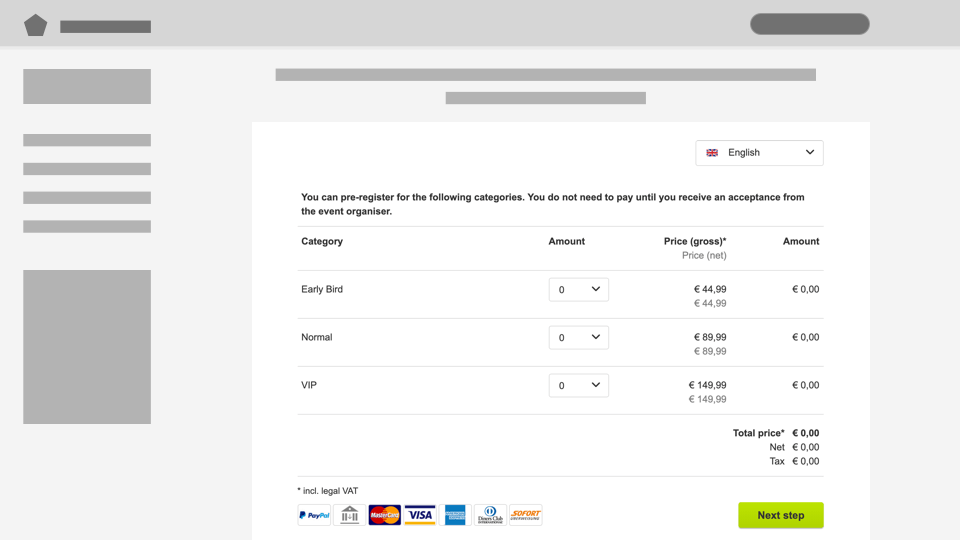Screen dimensions: 960x540
Task: Click the American Express payment icon
Action: pos(455,516)
